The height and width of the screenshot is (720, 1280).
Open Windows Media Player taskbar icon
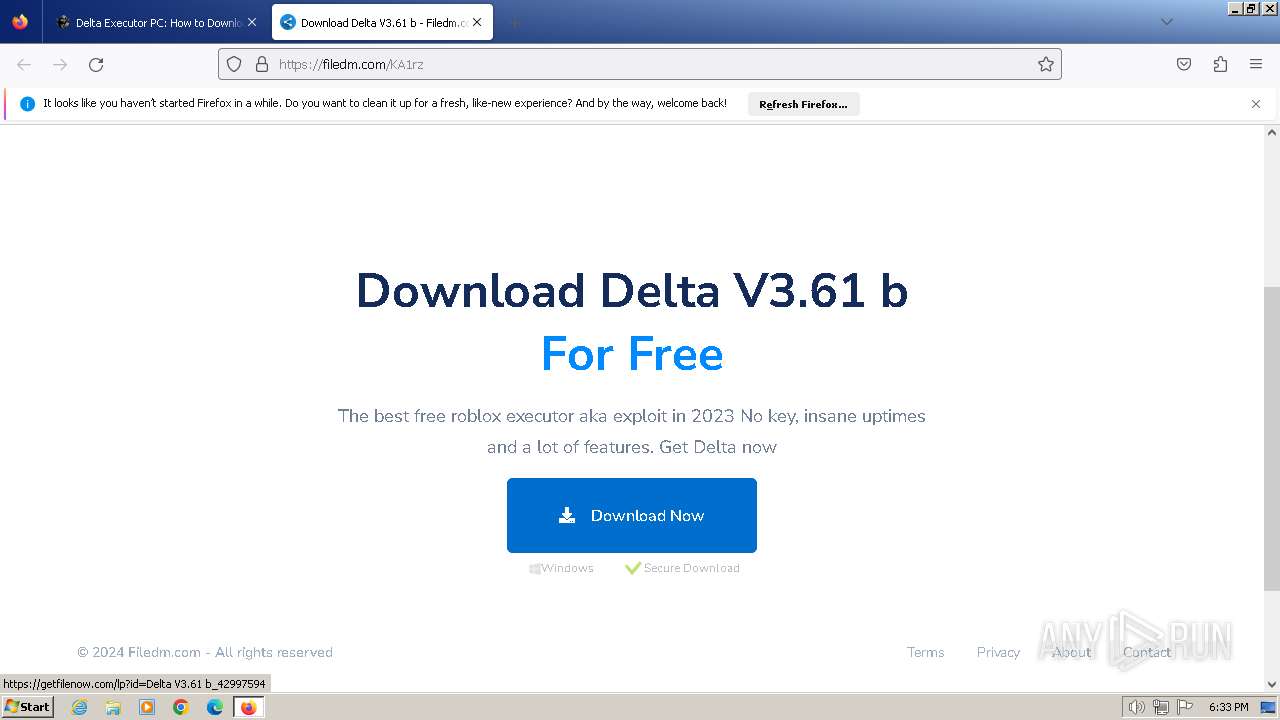(147, 707)
